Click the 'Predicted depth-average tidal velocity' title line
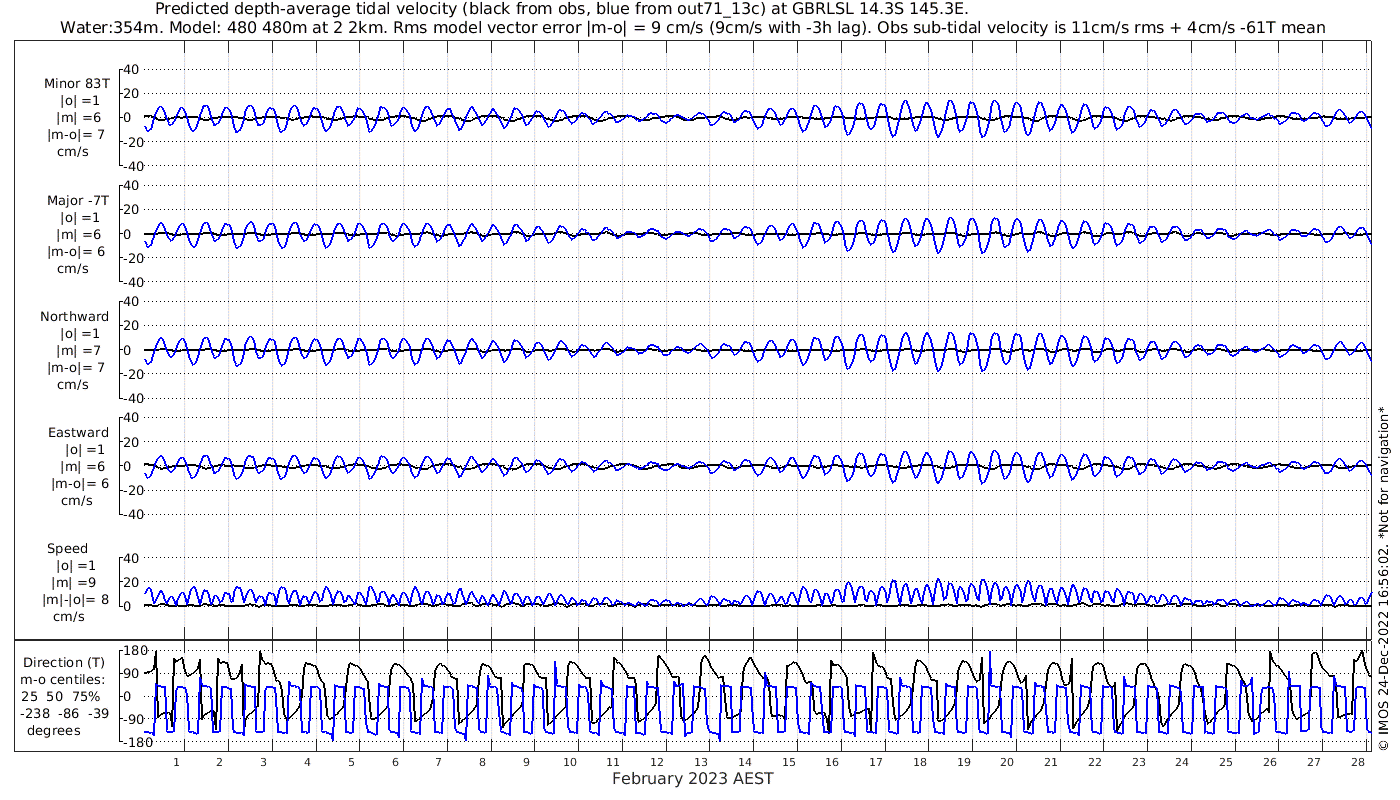The image size is (1400, 800). click(x=562, y=9)
